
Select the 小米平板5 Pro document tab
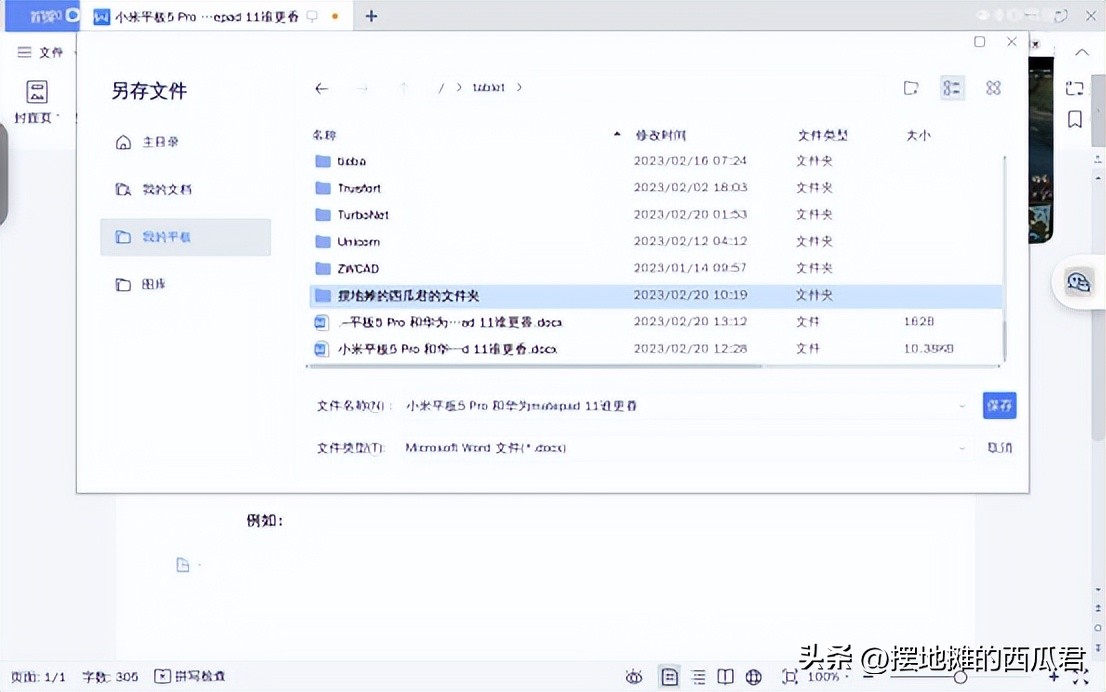[214, 16]
